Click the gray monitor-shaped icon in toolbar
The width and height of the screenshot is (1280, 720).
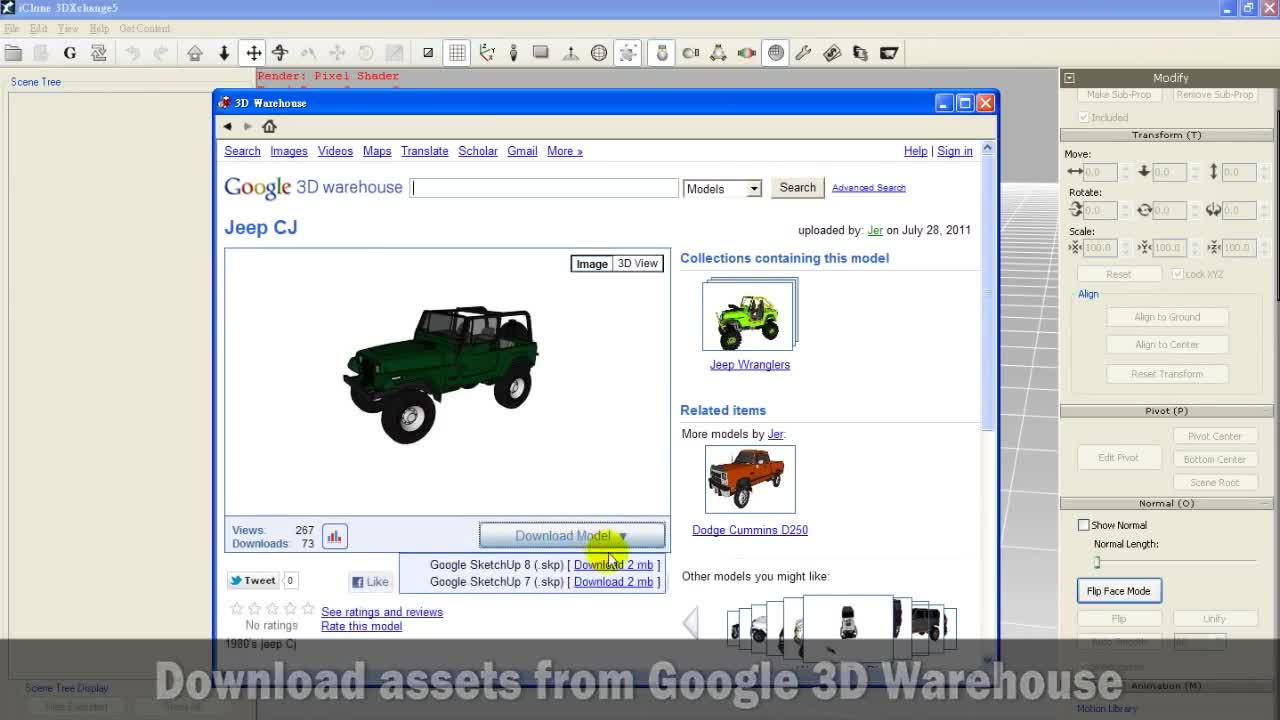541,53
